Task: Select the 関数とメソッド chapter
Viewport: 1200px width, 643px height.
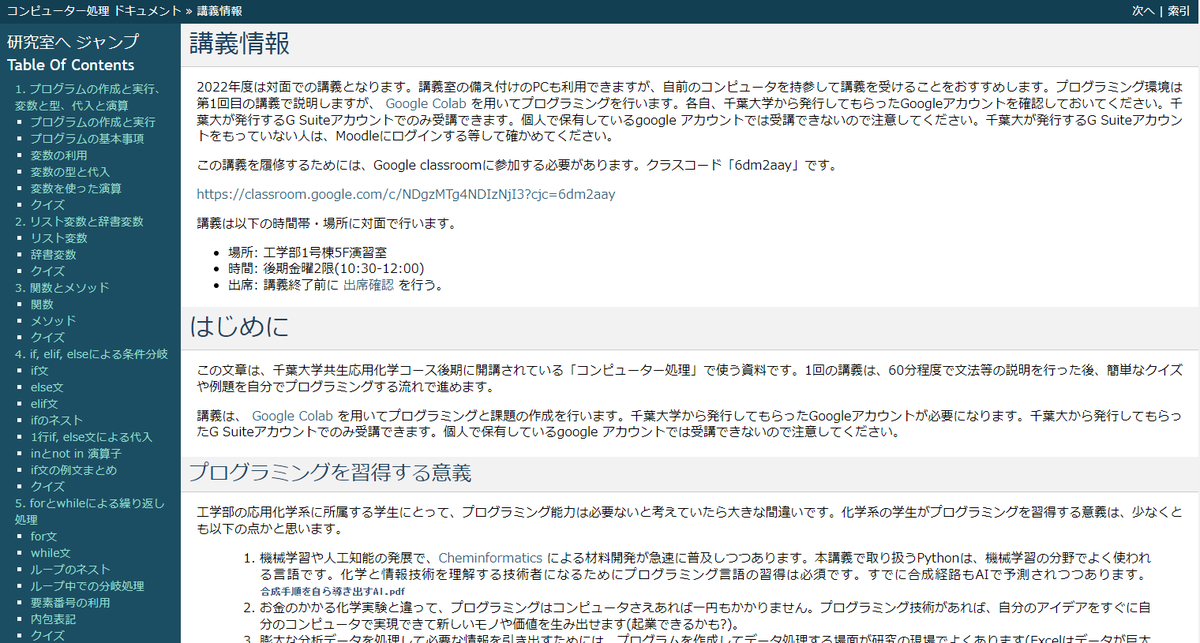Action: click(x=62, y=287)
